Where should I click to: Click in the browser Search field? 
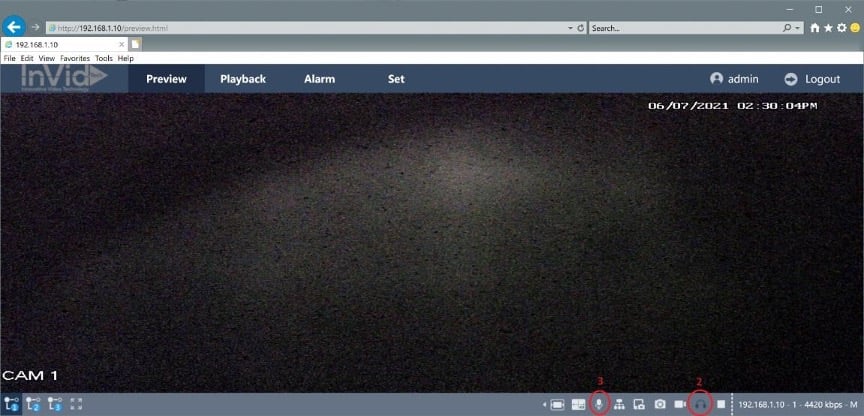[x=680, y=28]
